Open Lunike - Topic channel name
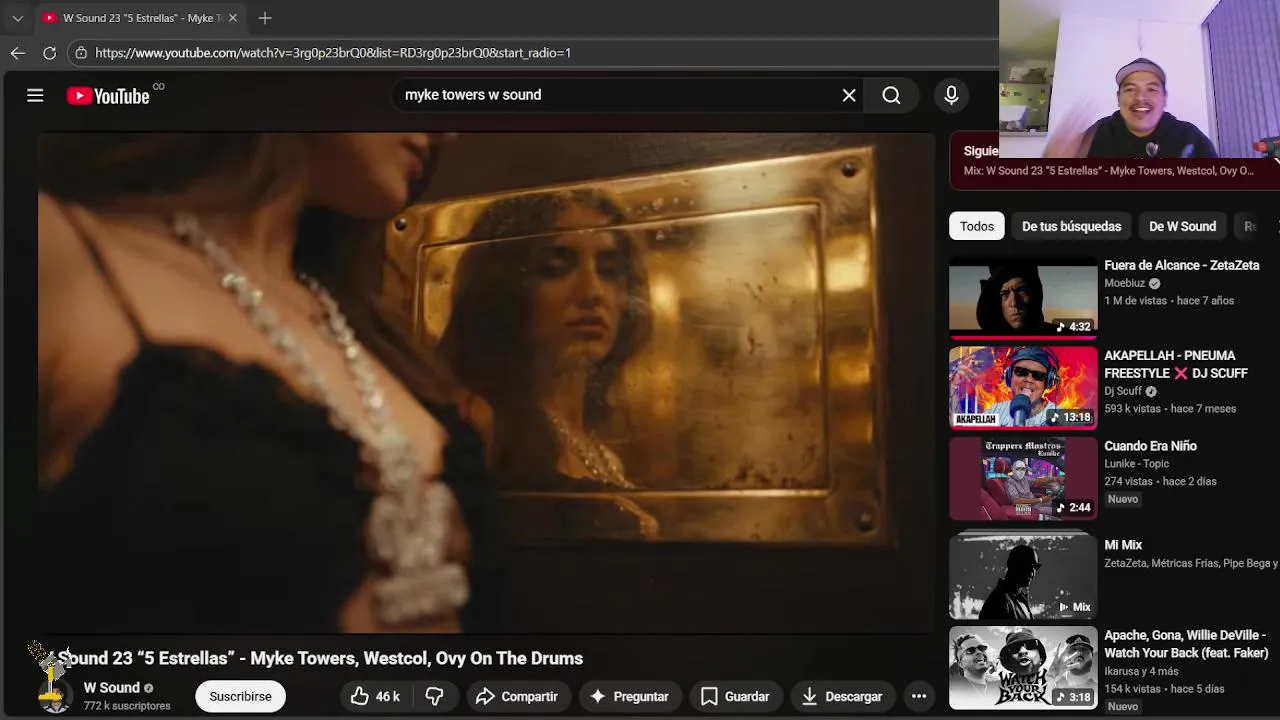 coord(1136,463)
